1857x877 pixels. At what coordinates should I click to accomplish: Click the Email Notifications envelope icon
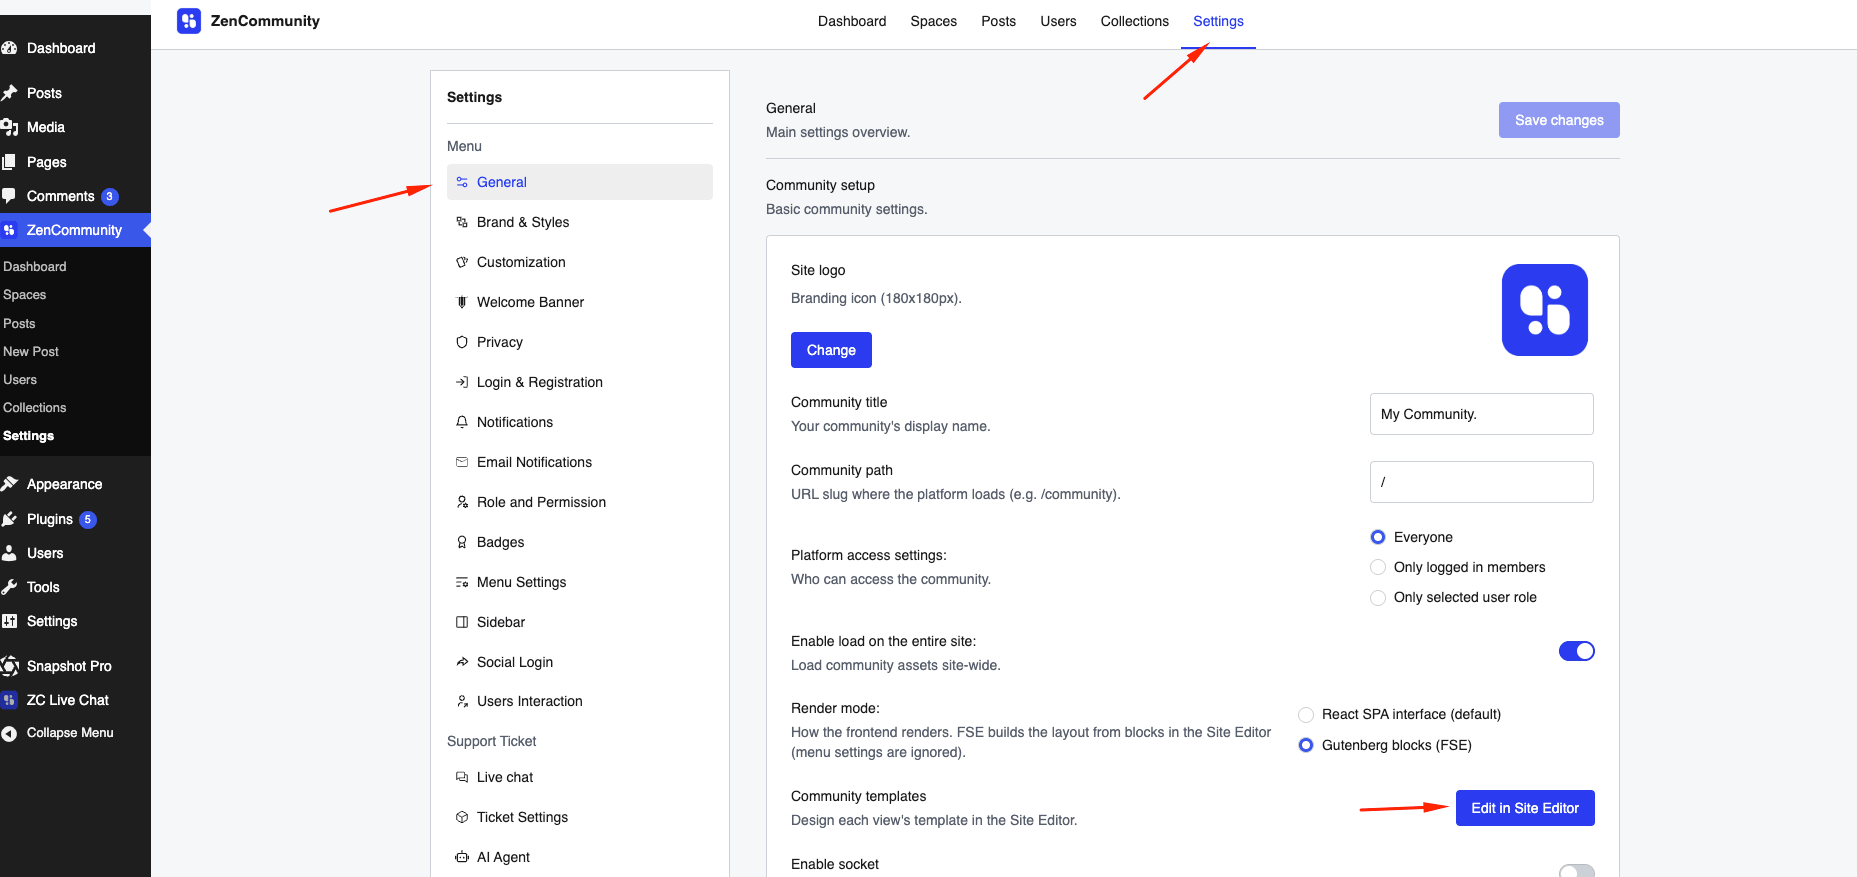click(462, 462)
